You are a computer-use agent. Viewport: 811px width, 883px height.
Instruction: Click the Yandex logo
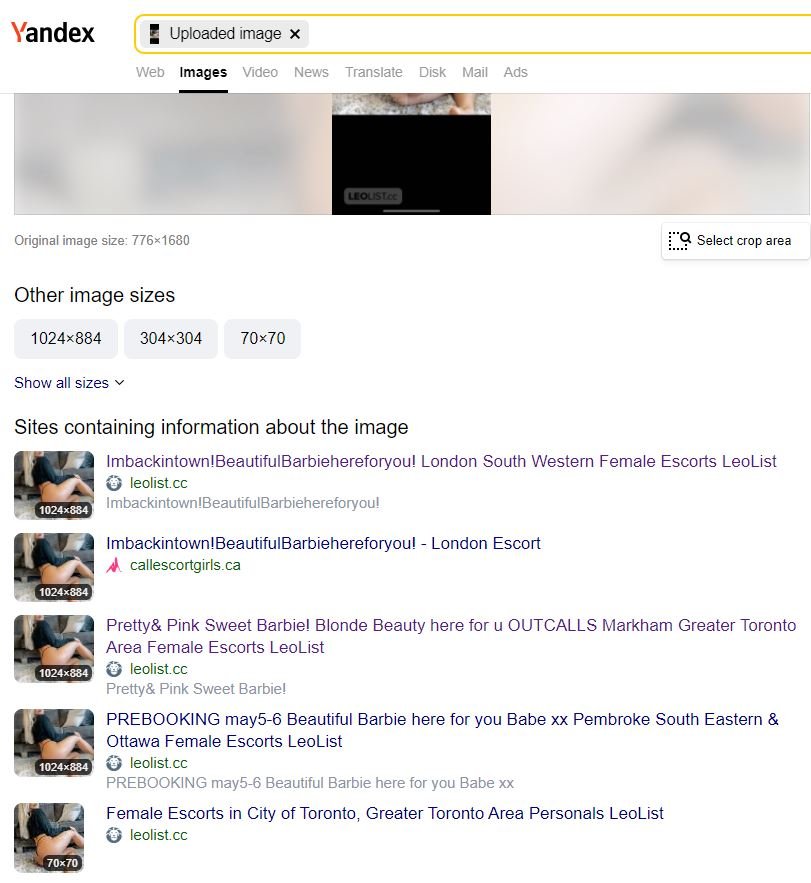pos(52,33)
